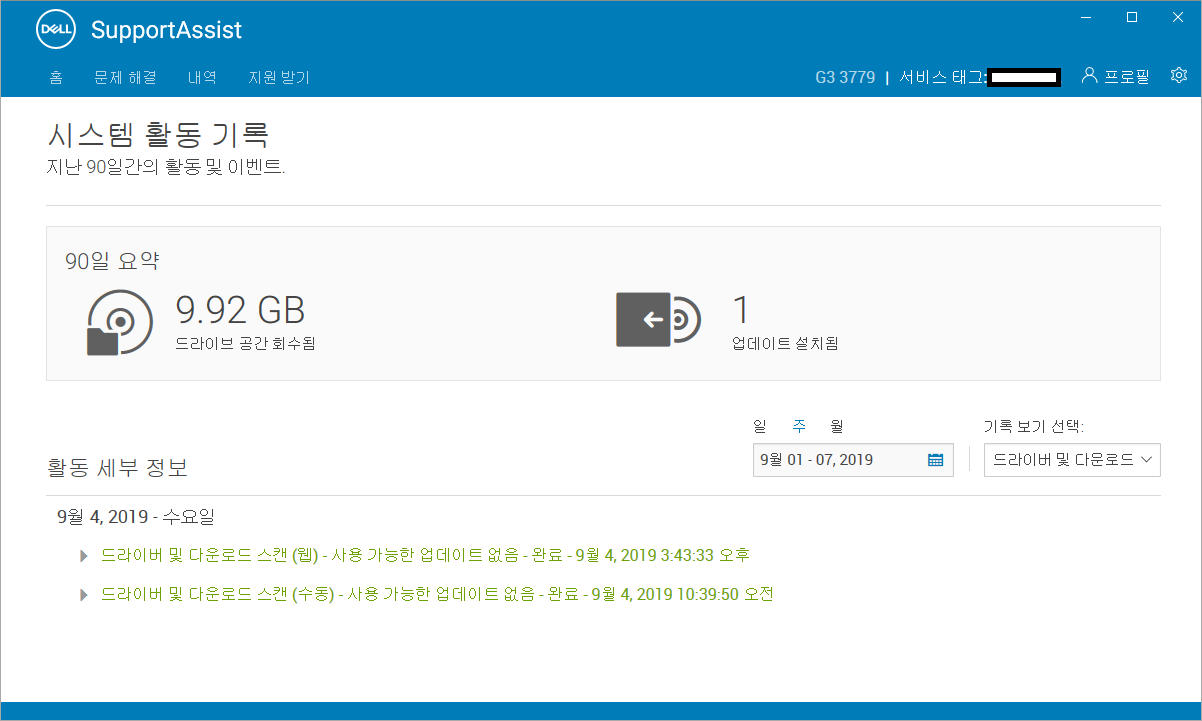Click the SupportAssist app title
Screen dimensions: 1202x721
click(166, 30)
